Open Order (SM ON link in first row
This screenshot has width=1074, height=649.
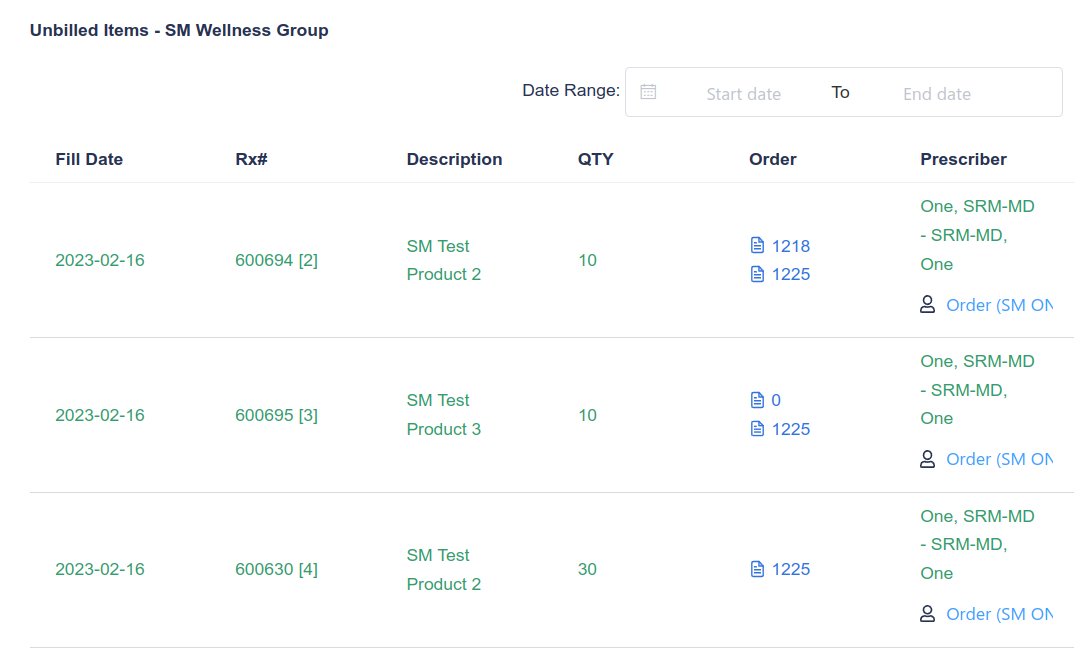point(998,305)
